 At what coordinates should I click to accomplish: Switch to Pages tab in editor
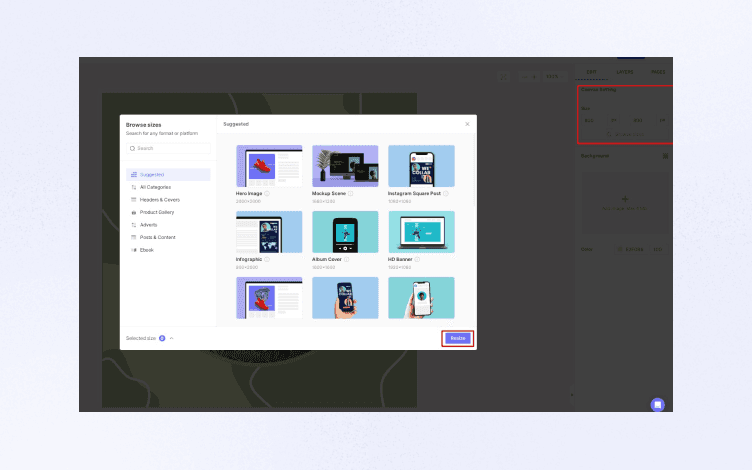coord(658,72)
